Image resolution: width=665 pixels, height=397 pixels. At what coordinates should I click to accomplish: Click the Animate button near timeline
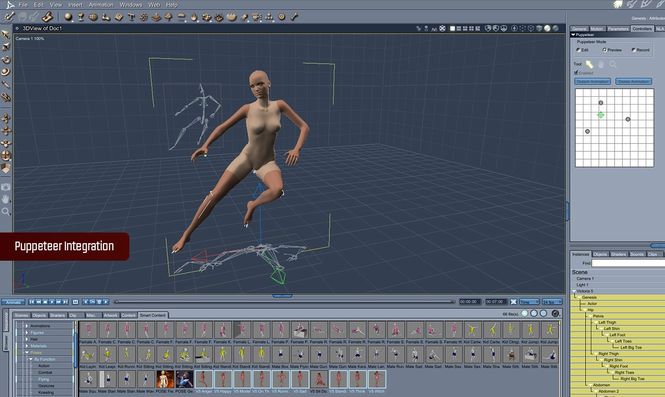click(x=13, y=302)
